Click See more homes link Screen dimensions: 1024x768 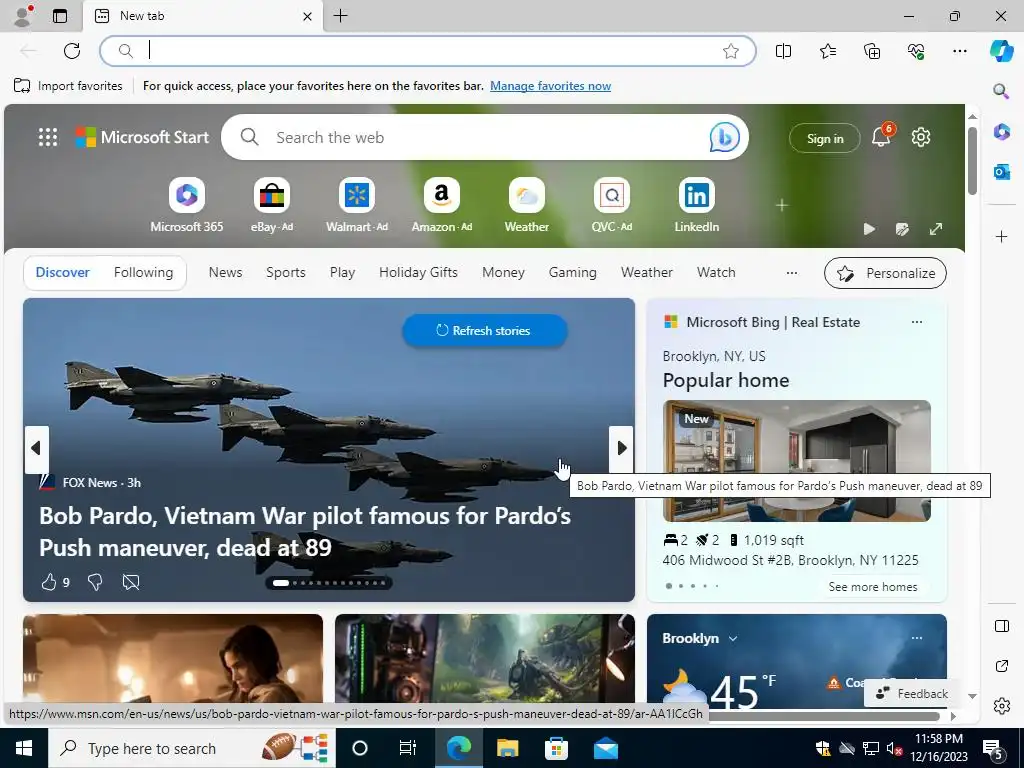(x=872, y=587)
